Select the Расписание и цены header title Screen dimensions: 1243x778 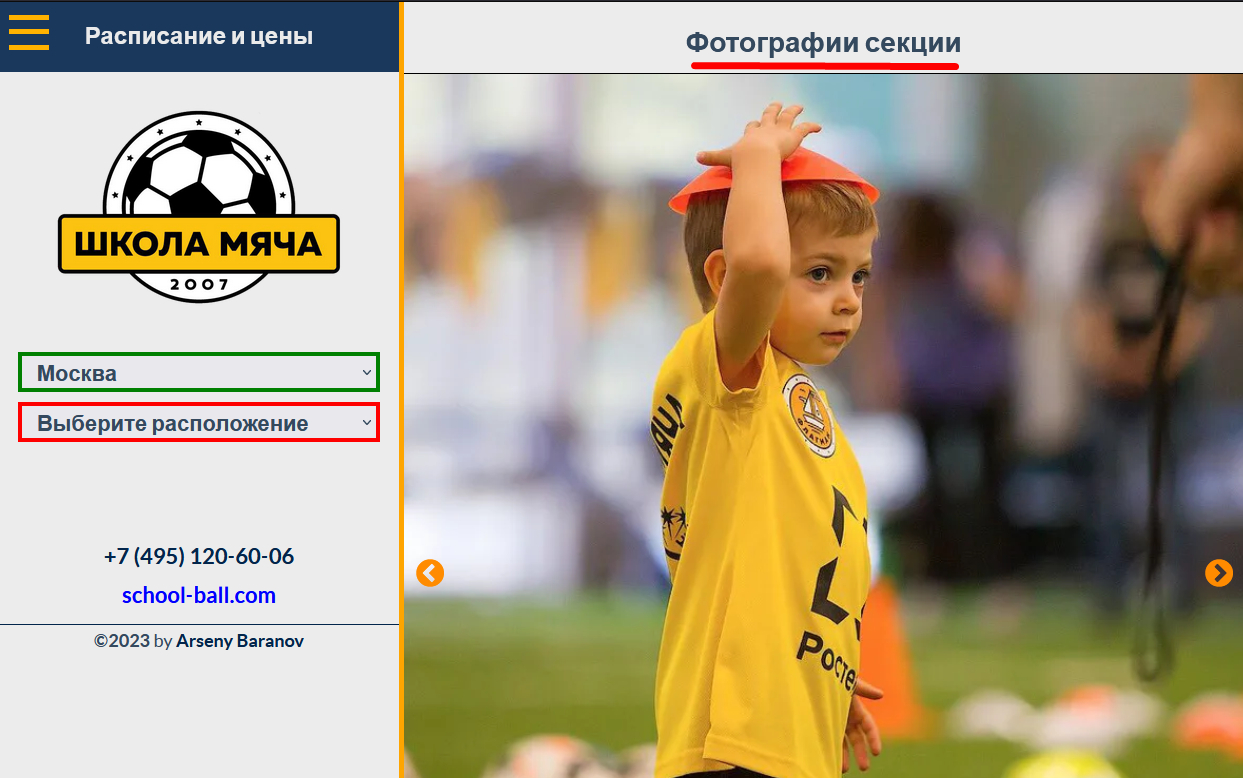point(199,36)
